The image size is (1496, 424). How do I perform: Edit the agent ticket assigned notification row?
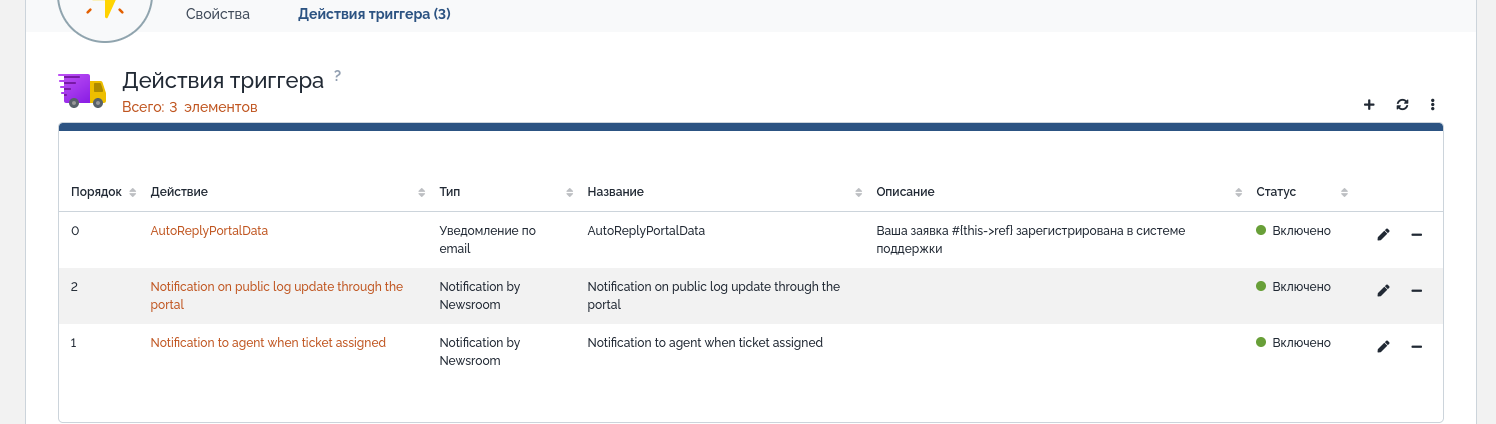pos(1383,346)
